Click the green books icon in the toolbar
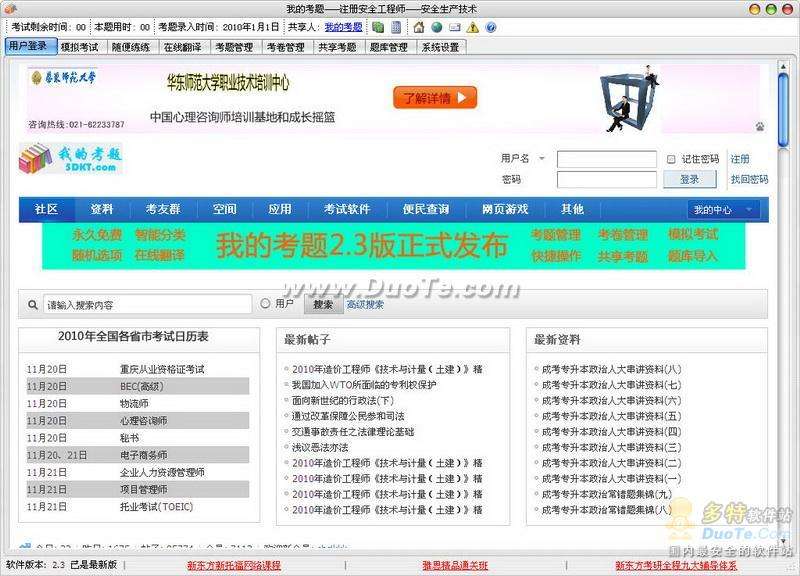Viewport: 800px width, 576px height. tap(378, 27)
